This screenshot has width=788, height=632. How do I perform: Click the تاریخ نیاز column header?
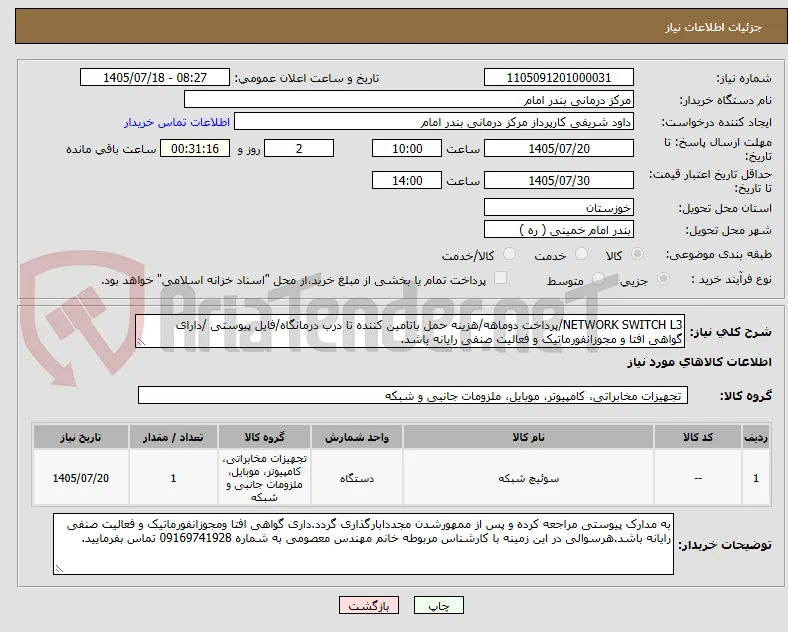(80, 437)
